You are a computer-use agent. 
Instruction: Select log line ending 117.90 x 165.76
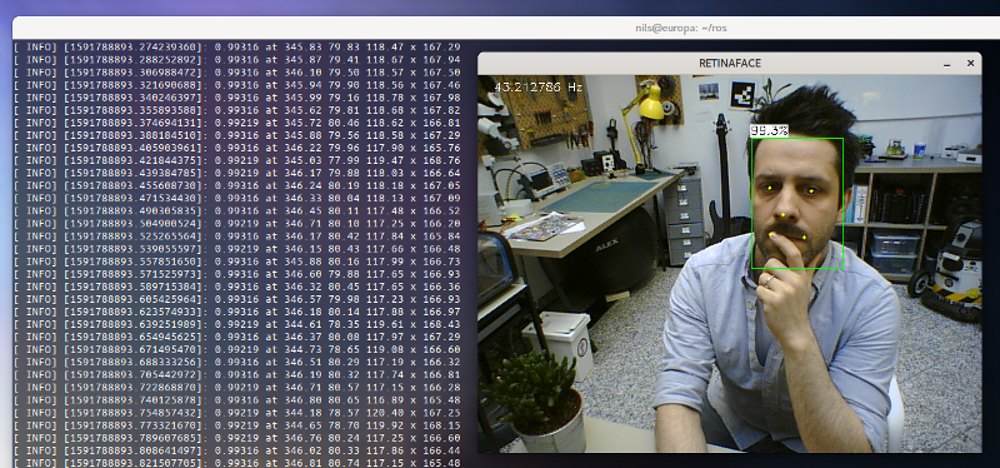237,148
